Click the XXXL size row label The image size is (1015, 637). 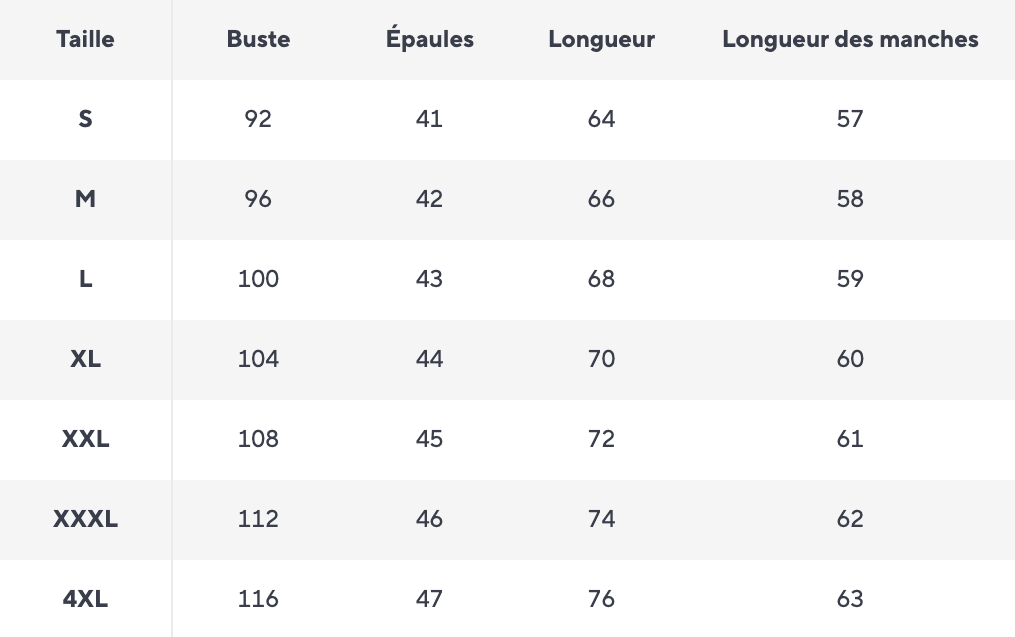point(85,519)
